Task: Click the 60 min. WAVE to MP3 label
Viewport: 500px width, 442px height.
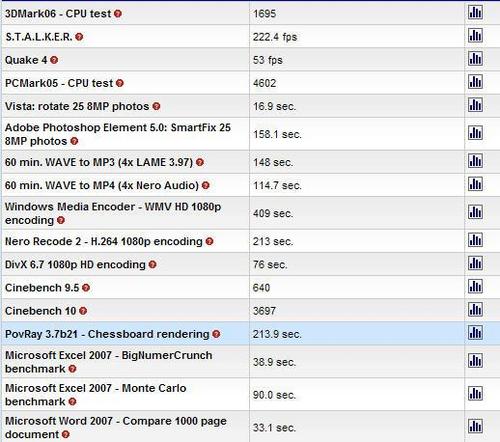Action: pos(99,162)
